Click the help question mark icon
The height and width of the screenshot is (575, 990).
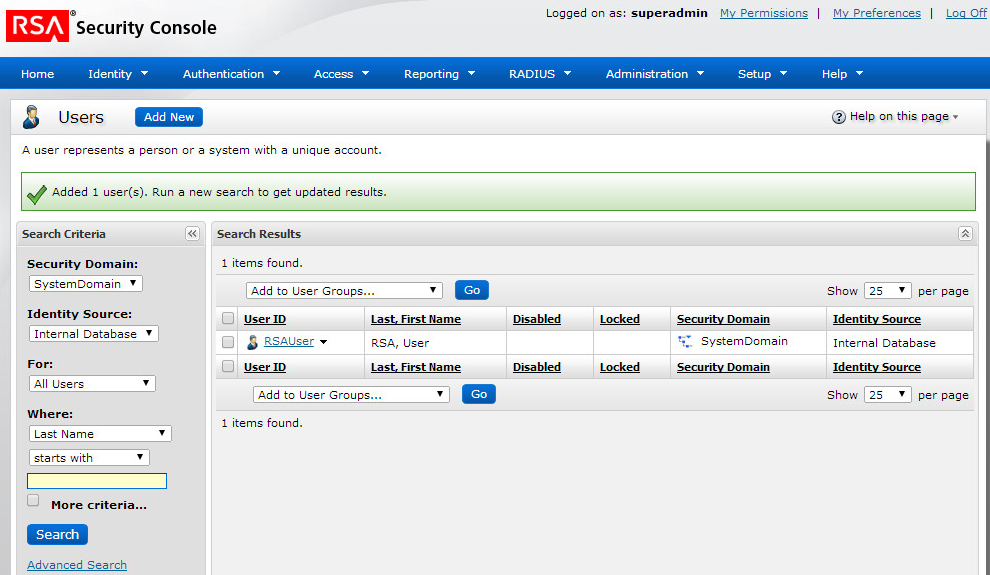coord(838,117)
